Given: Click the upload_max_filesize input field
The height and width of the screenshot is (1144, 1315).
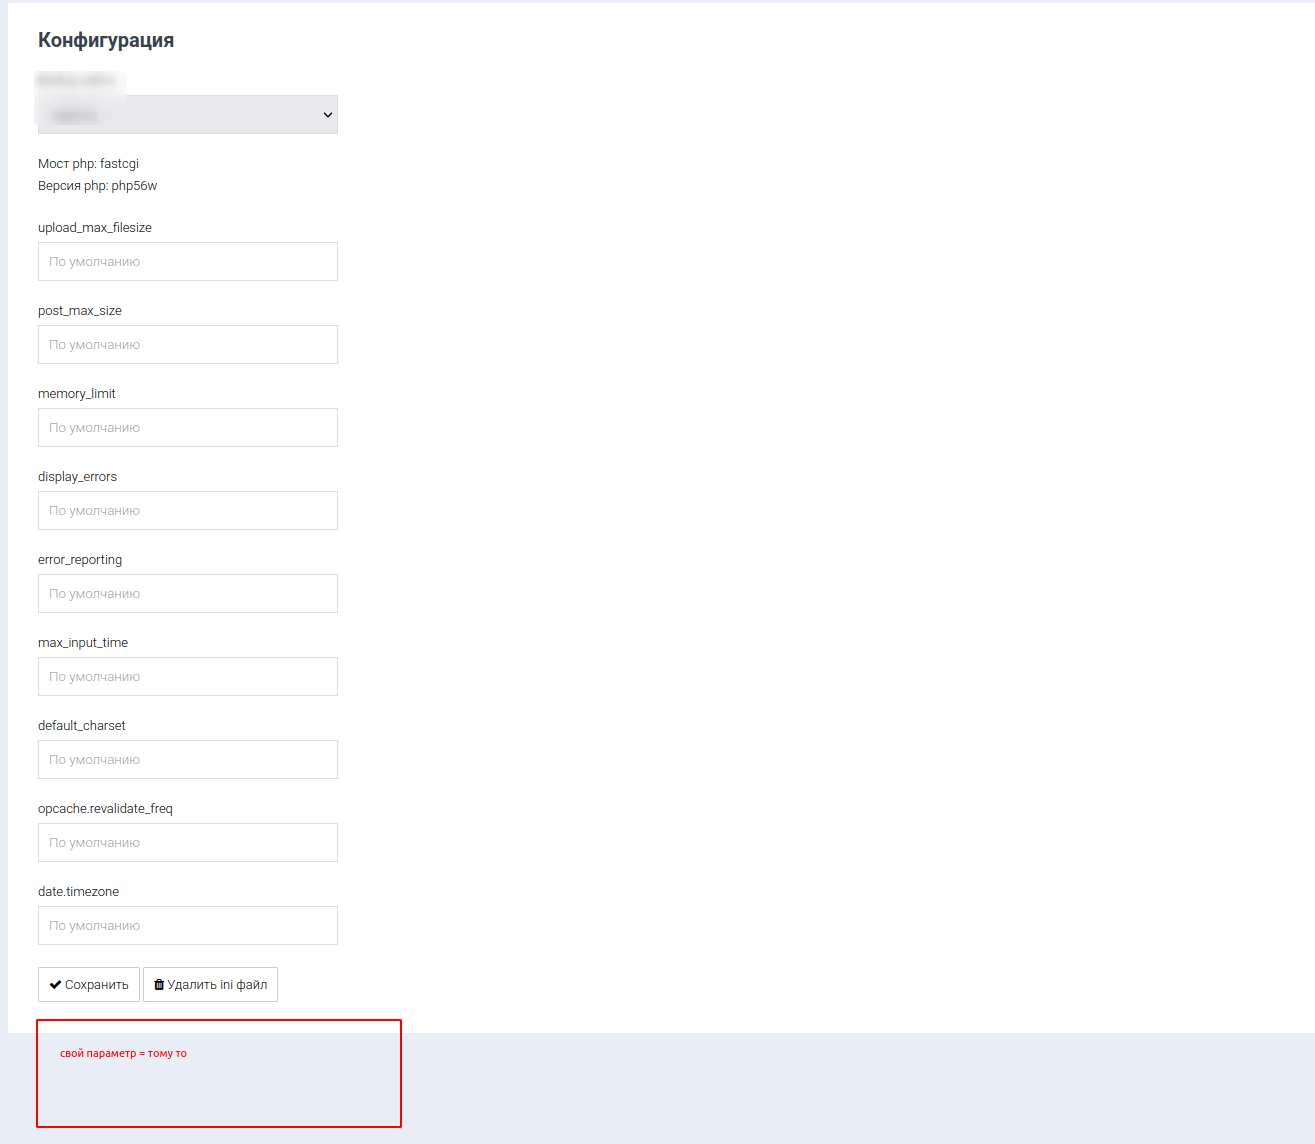Looking at the screenshot, I should (187, 262).
